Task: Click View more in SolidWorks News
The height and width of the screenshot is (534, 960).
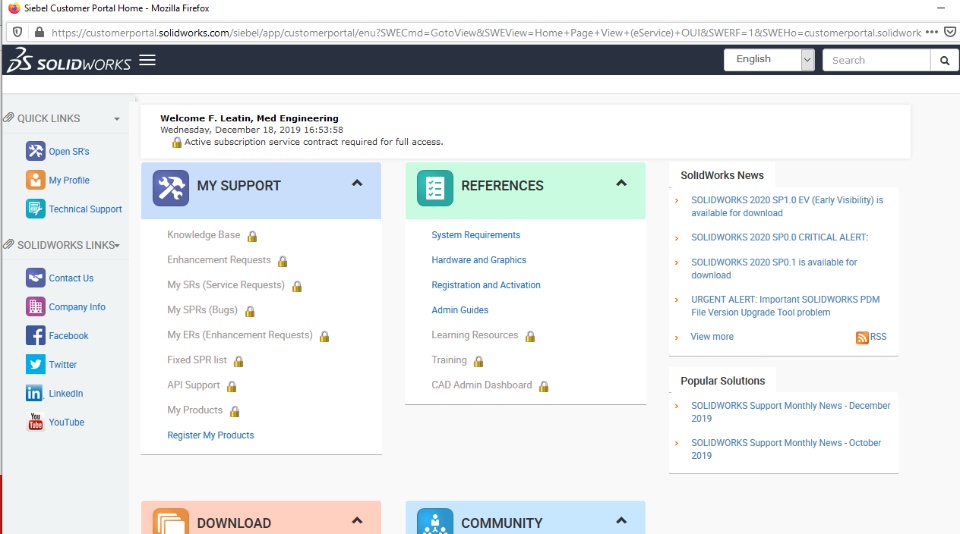Action: 712,337
